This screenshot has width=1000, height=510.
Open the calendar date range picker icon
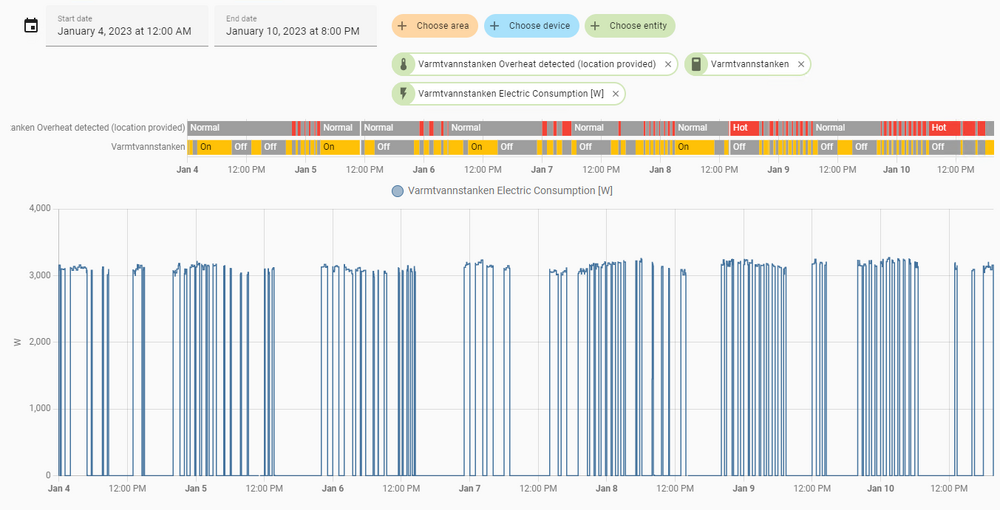click(31, 25)
